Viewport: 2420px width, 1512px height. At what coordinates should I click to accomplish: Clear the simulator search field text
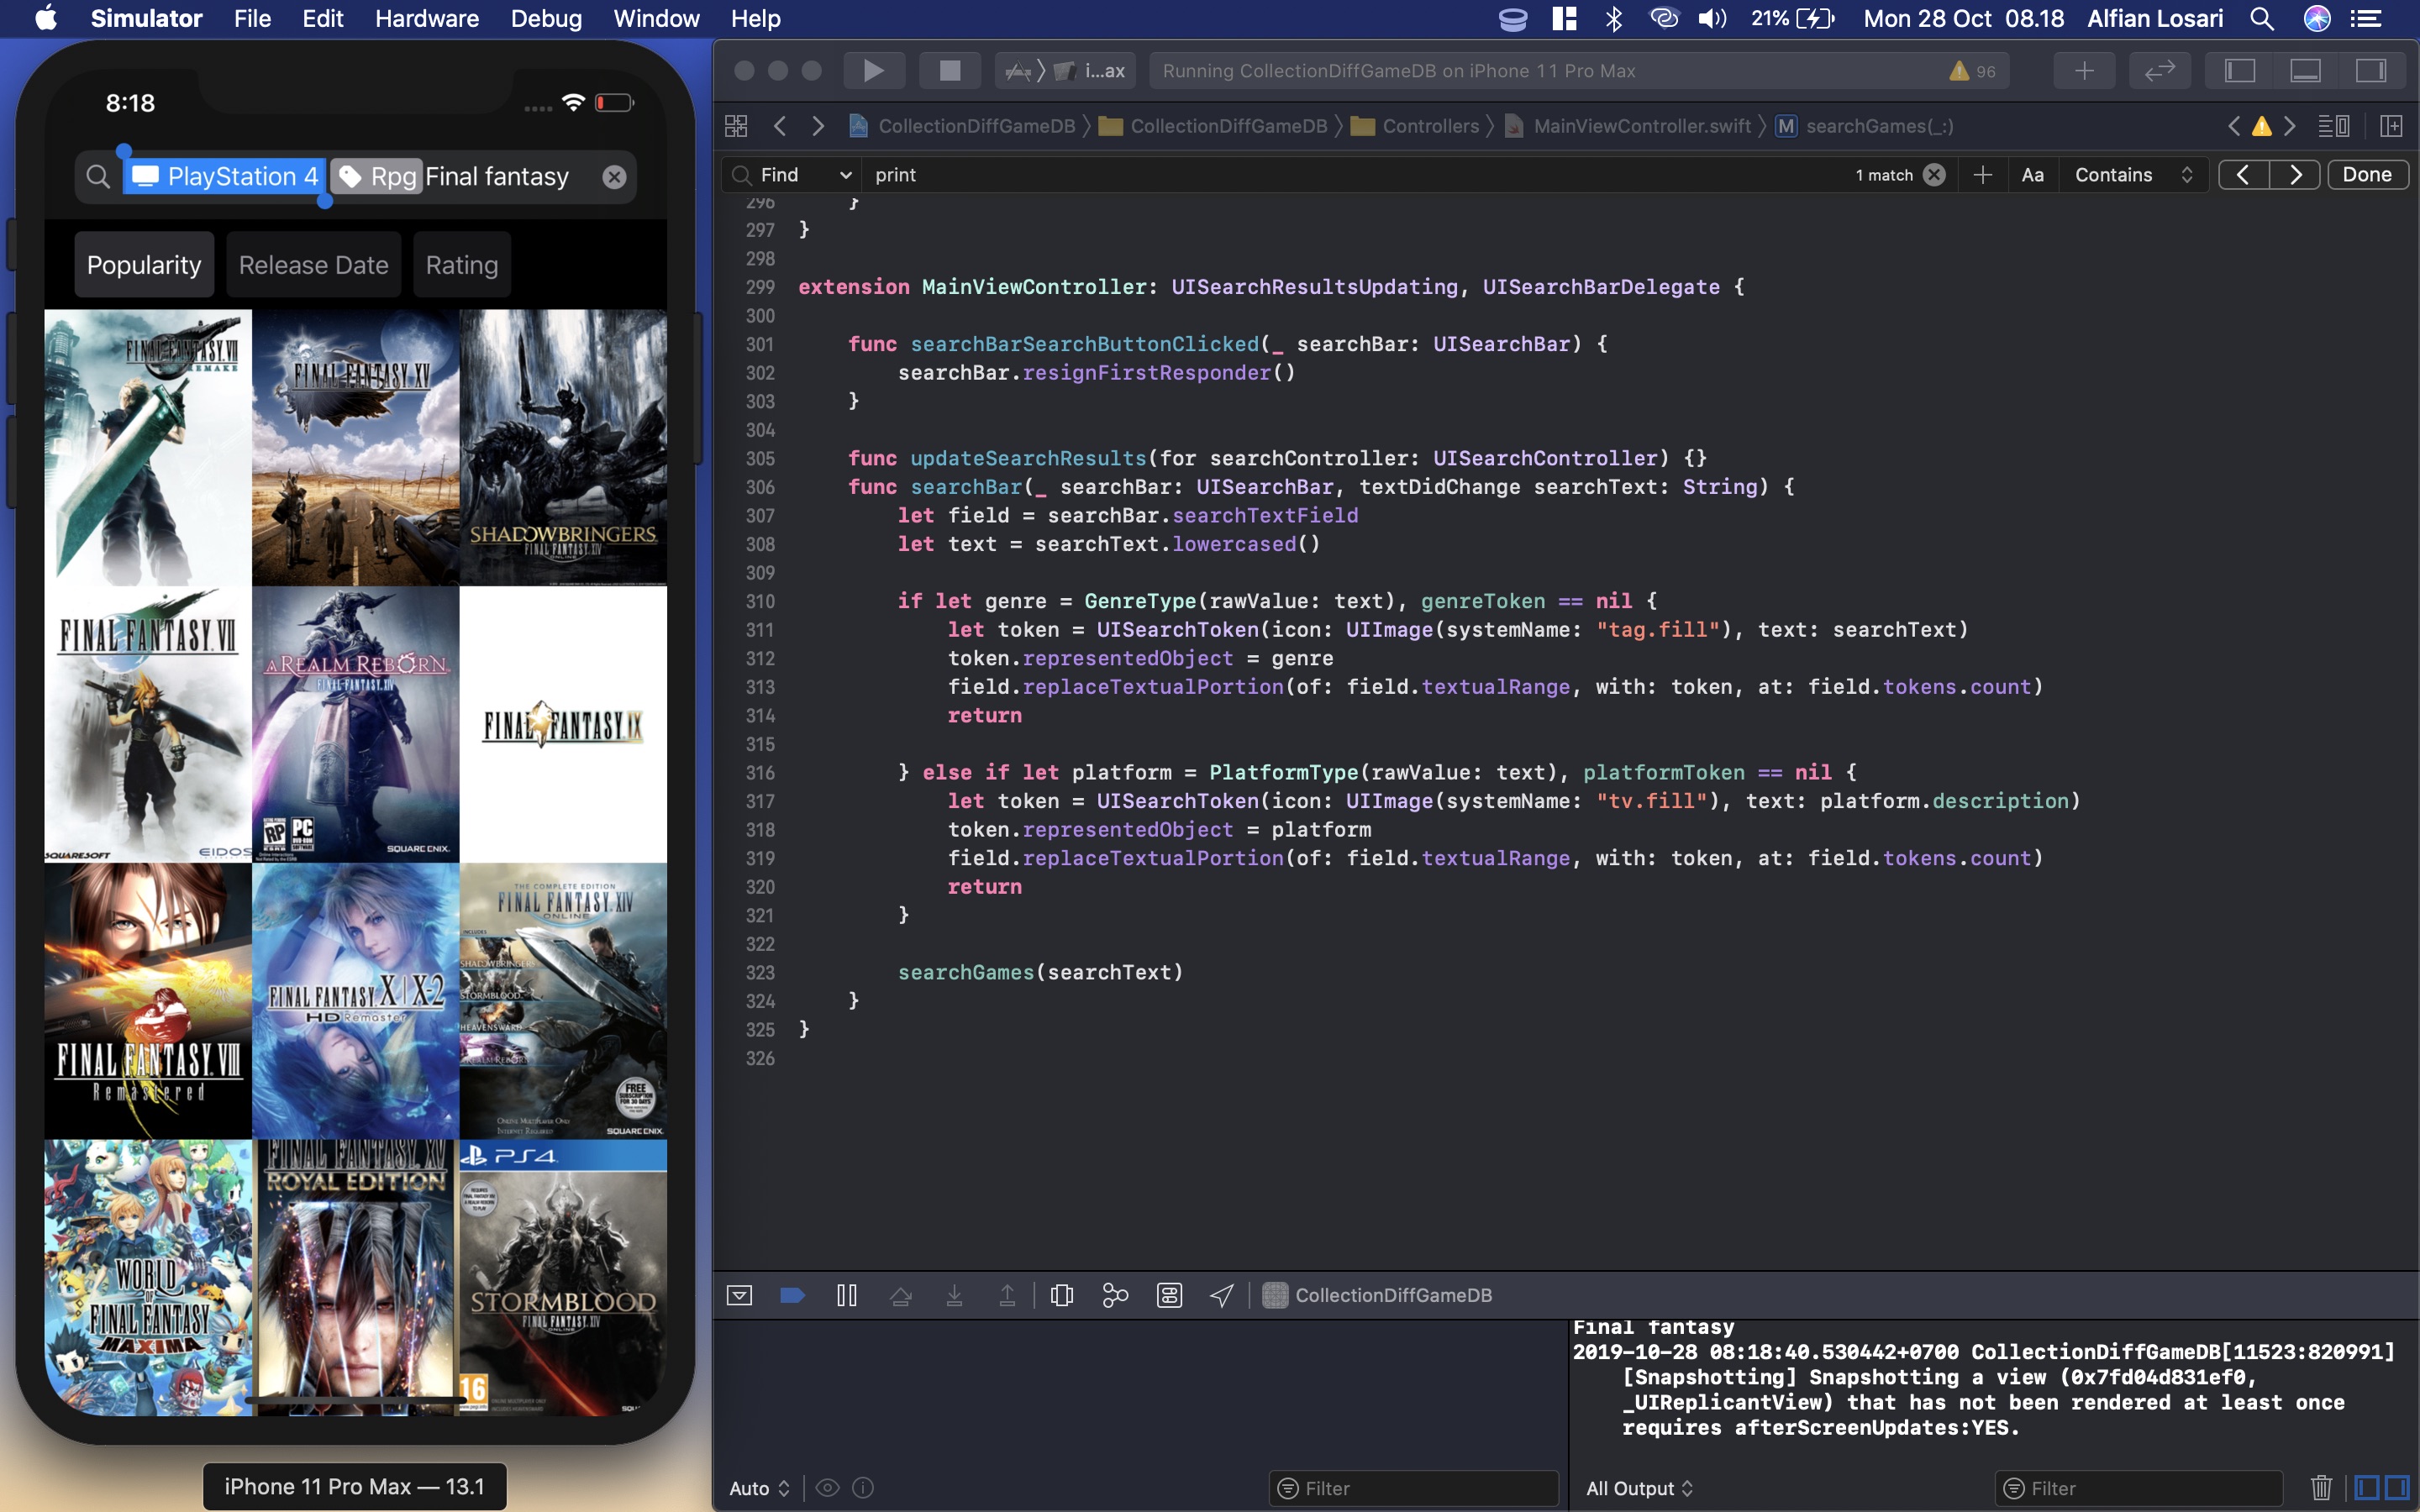[614, 177]
